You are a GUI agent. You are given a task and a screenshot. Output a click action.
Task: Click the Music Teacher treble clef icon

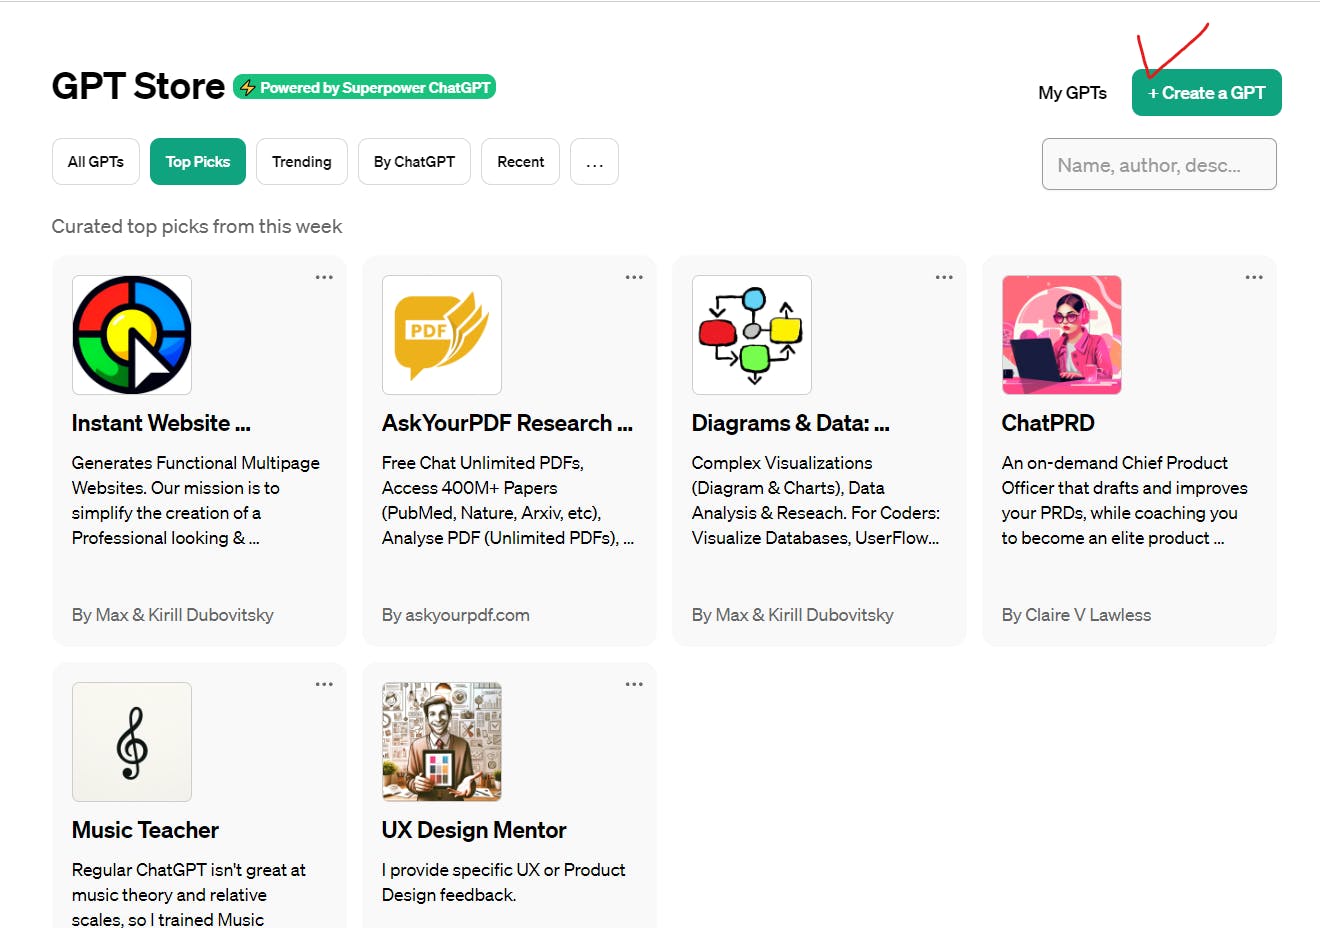[132, 742]
